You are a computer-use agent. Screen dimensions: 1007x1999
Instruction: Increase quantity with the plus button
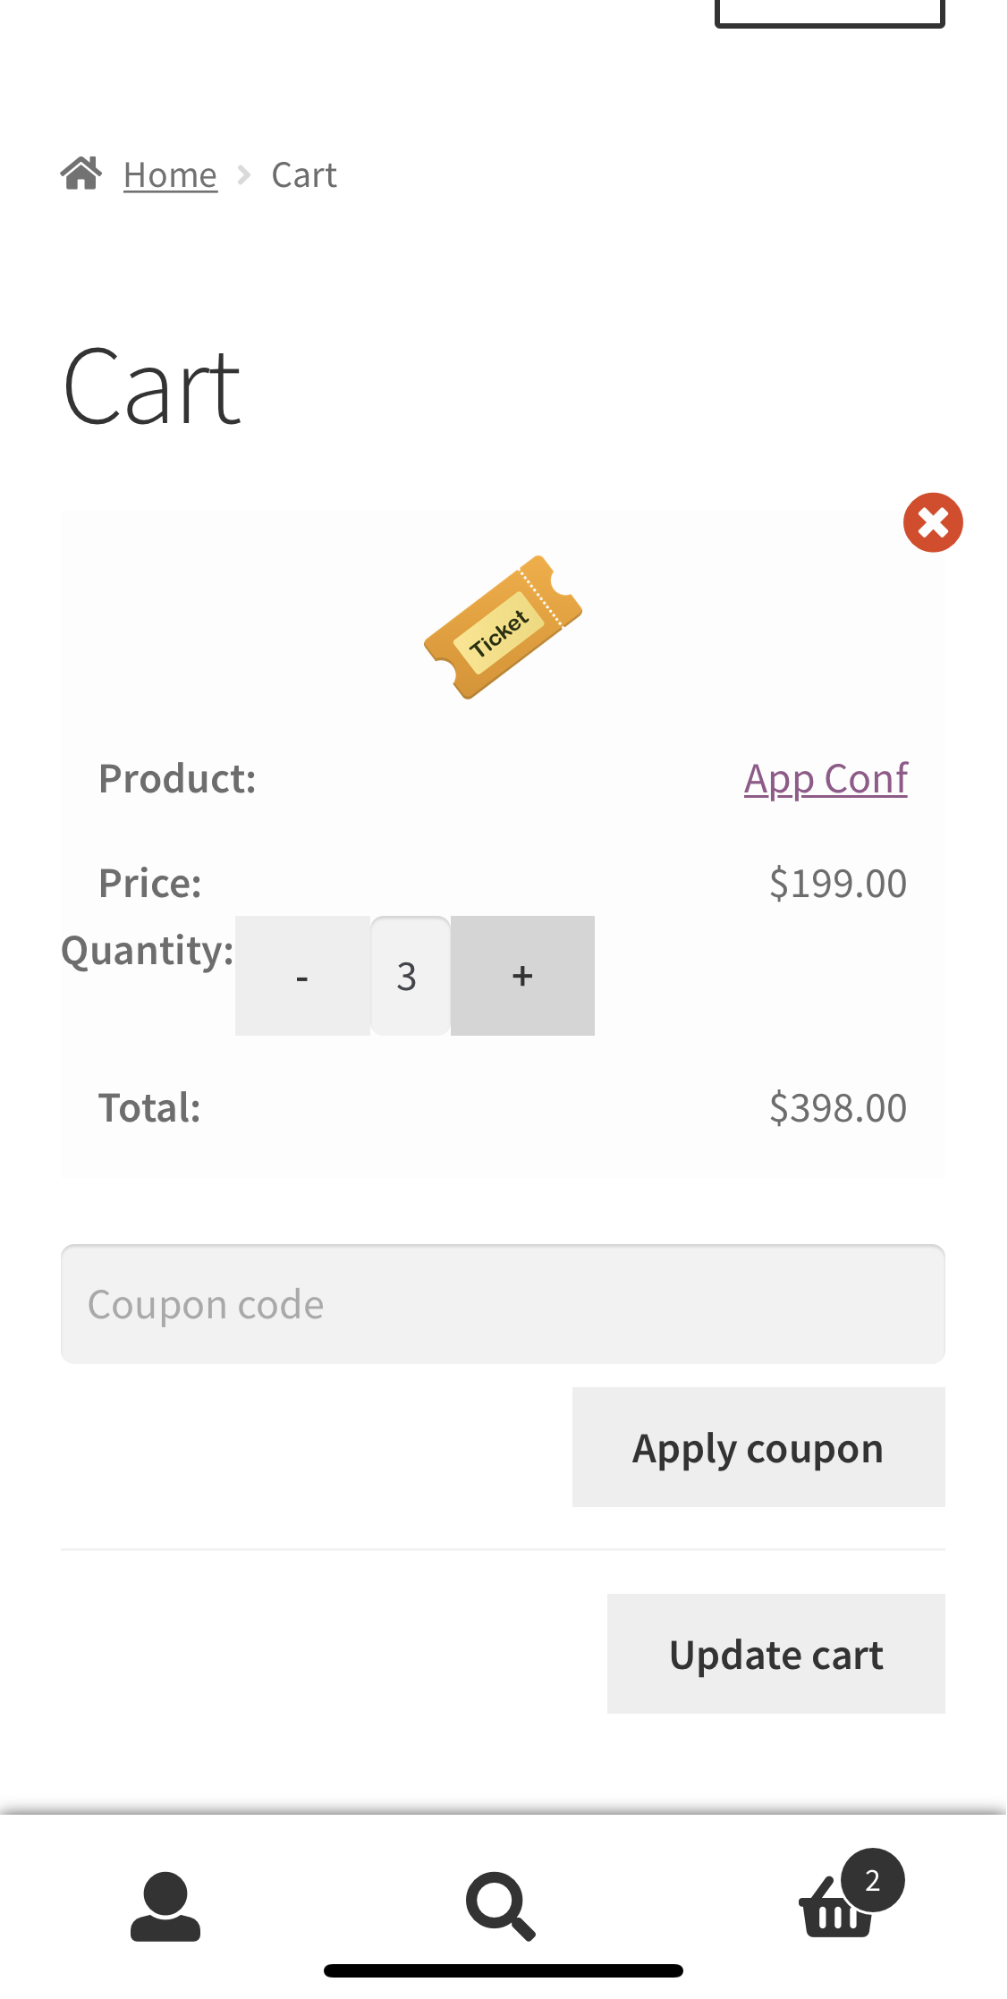click(522, 976)
